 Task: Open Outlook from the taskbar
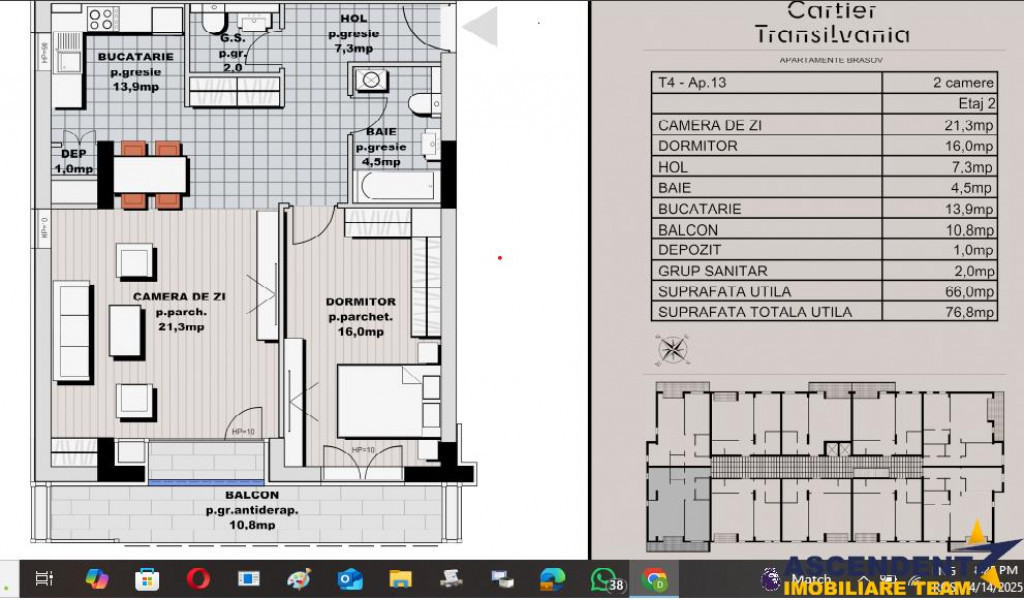pyautogui.click(x=350, y=579)
